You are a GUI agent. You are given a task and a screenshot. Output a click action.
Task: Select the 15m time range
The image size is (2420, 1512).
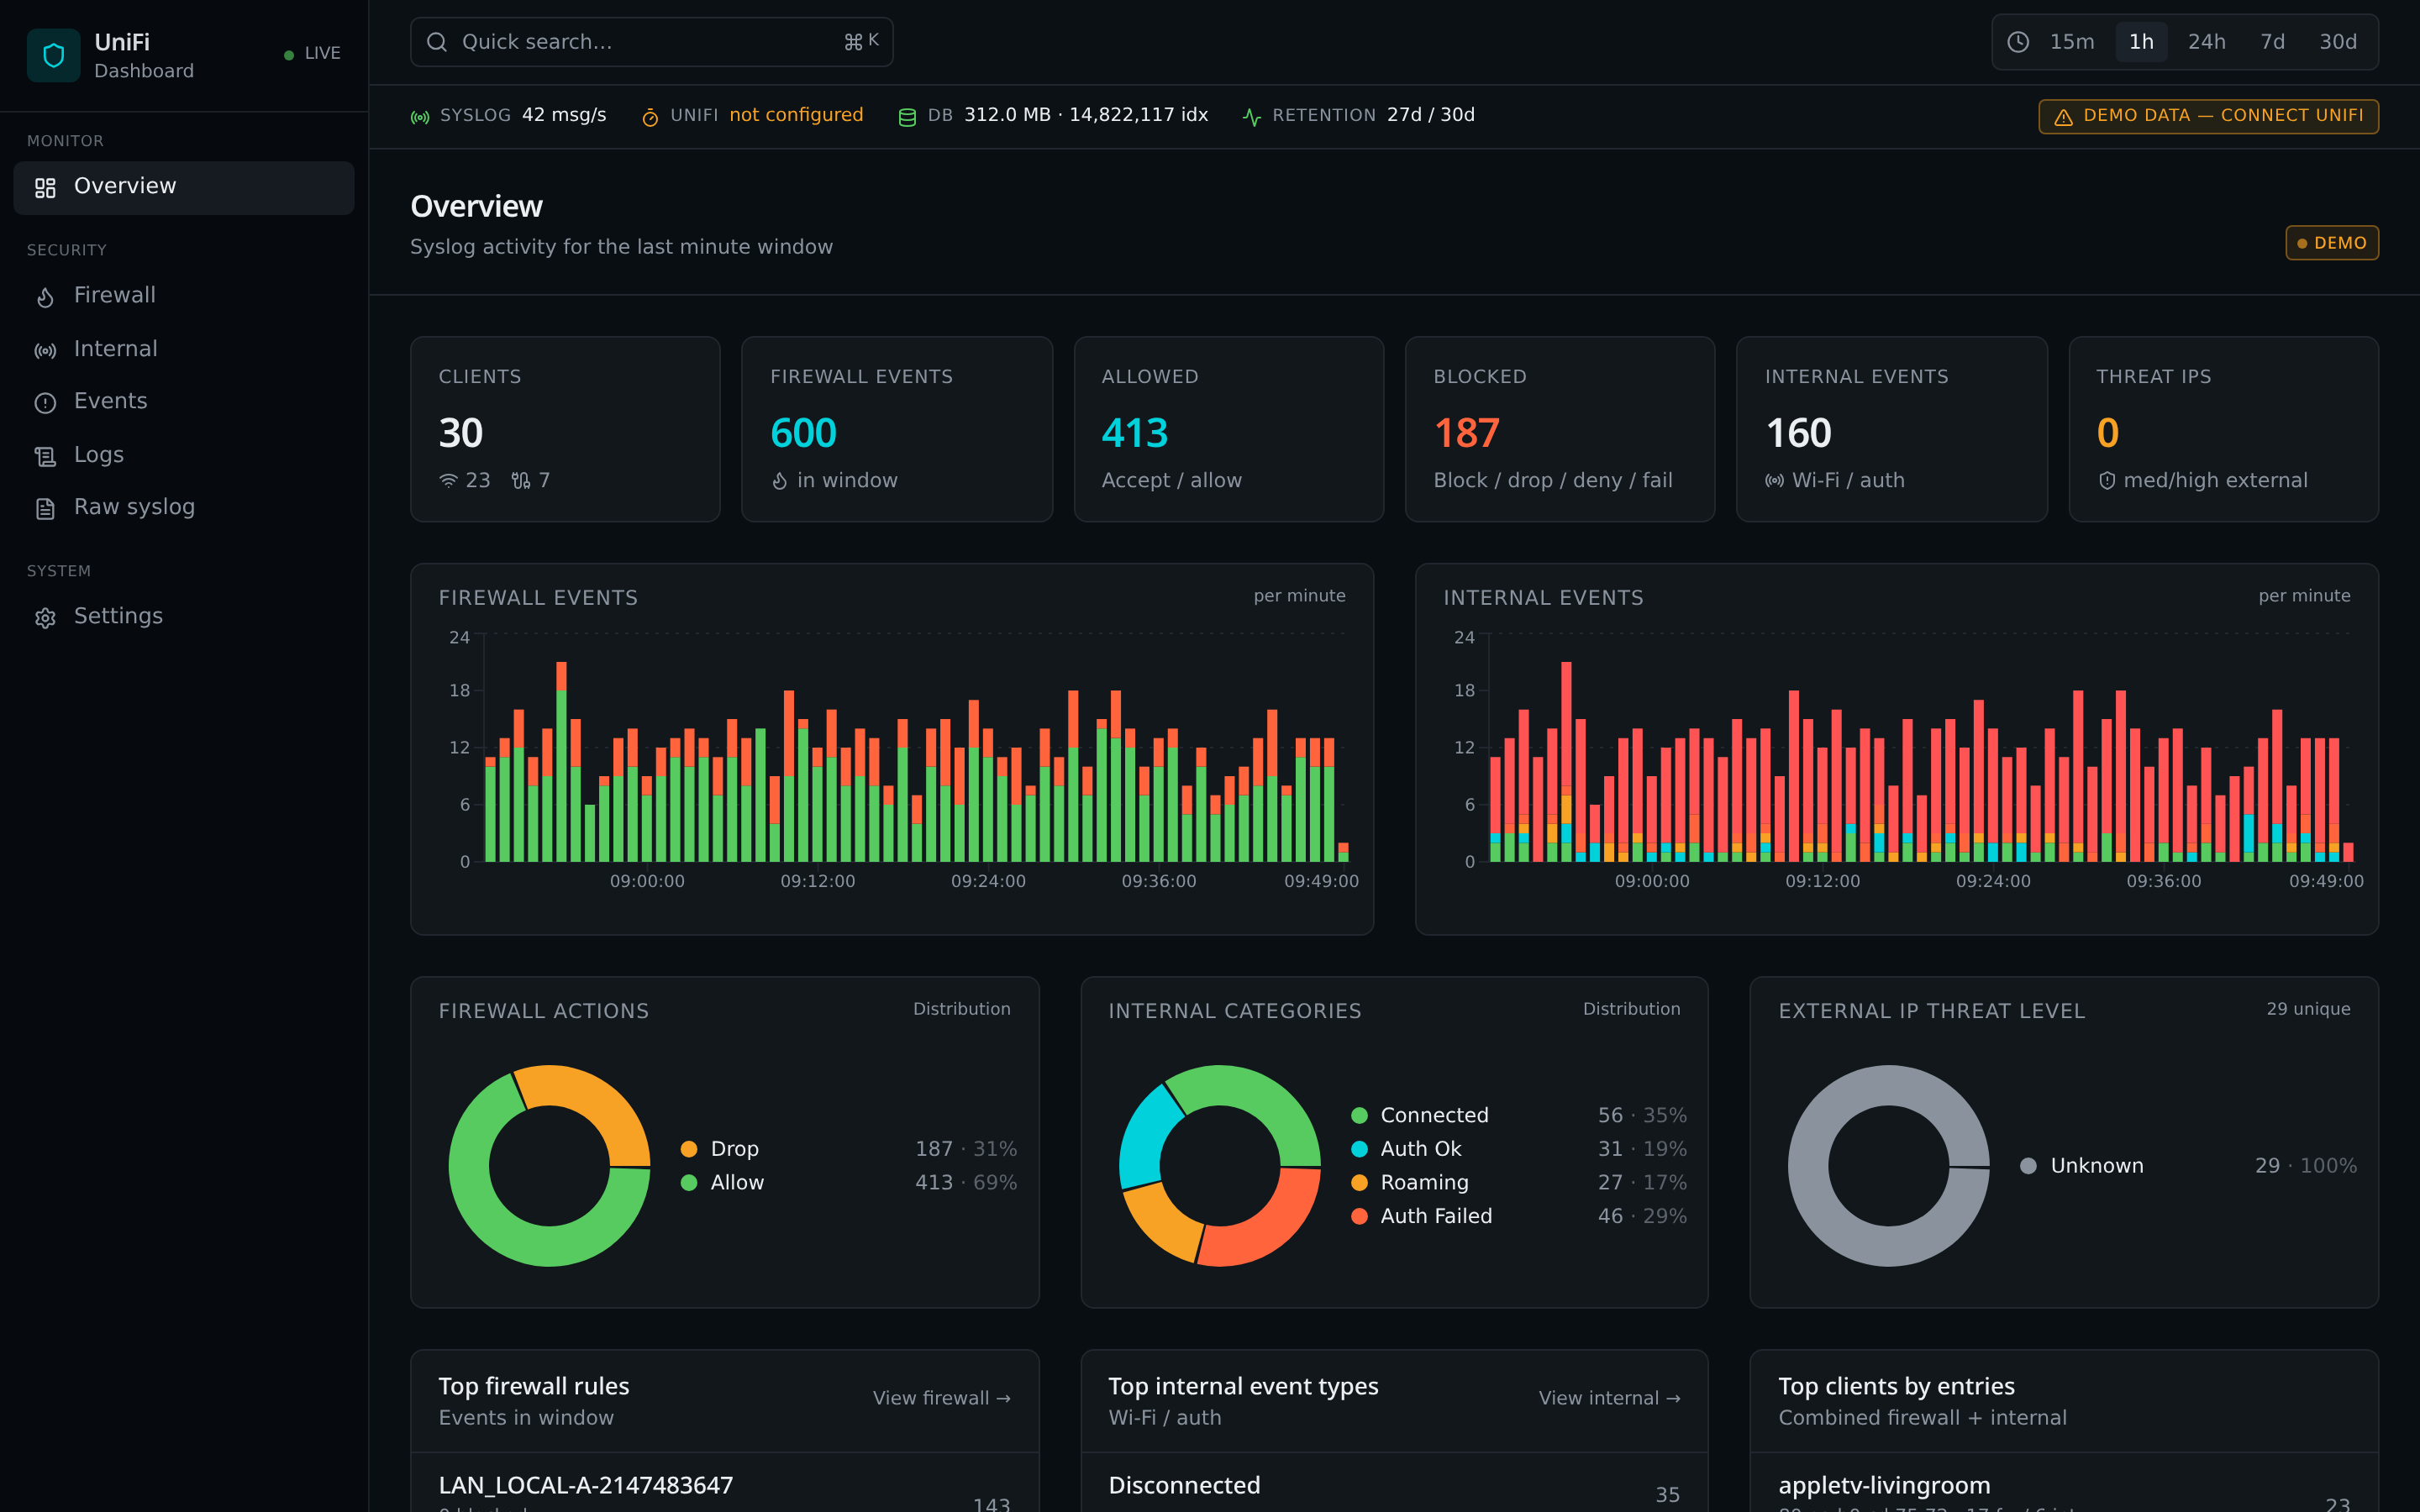pyautogui.click(x=2071, y=42)
